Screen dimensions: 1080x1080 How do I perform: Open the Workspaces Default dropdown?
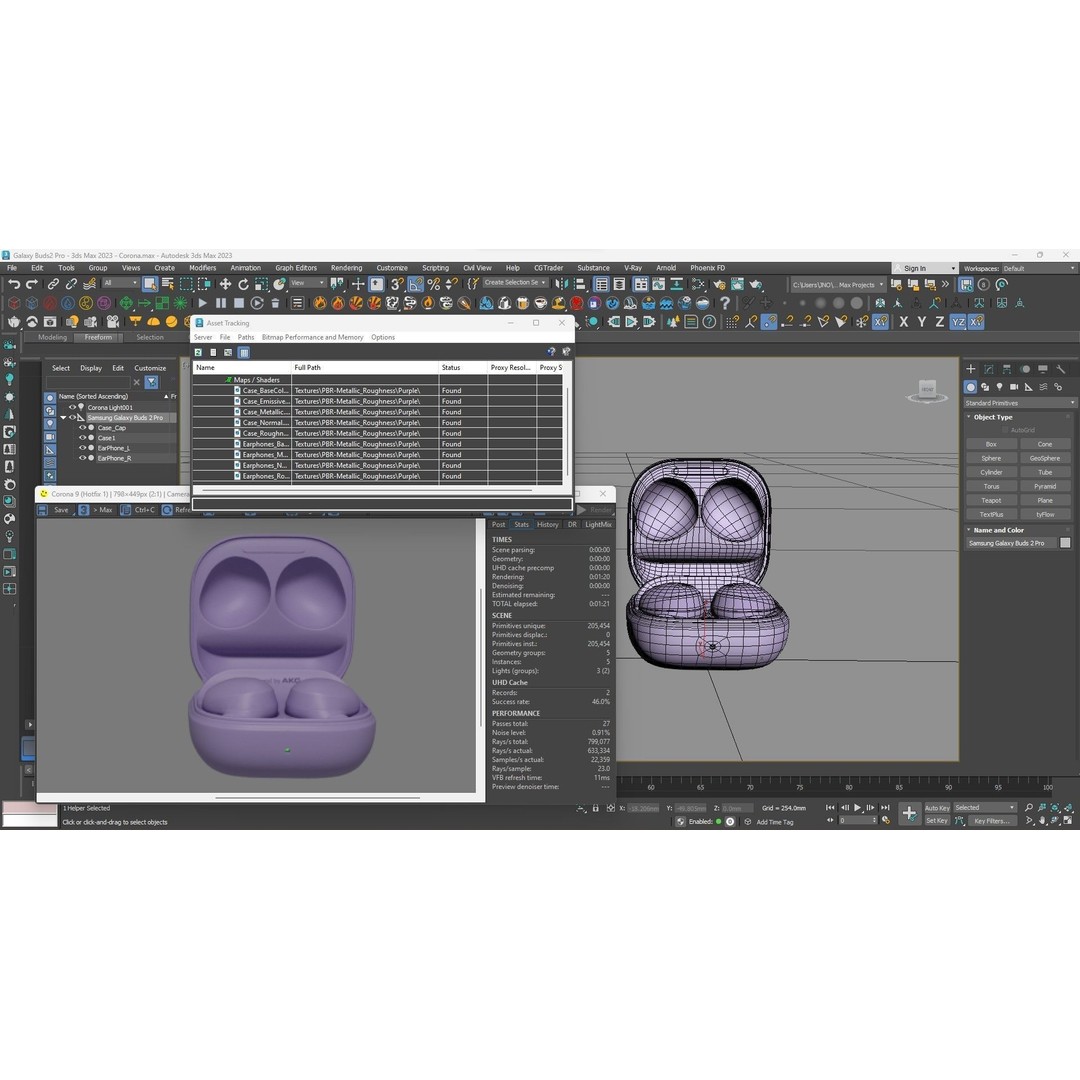(1039, 269)
